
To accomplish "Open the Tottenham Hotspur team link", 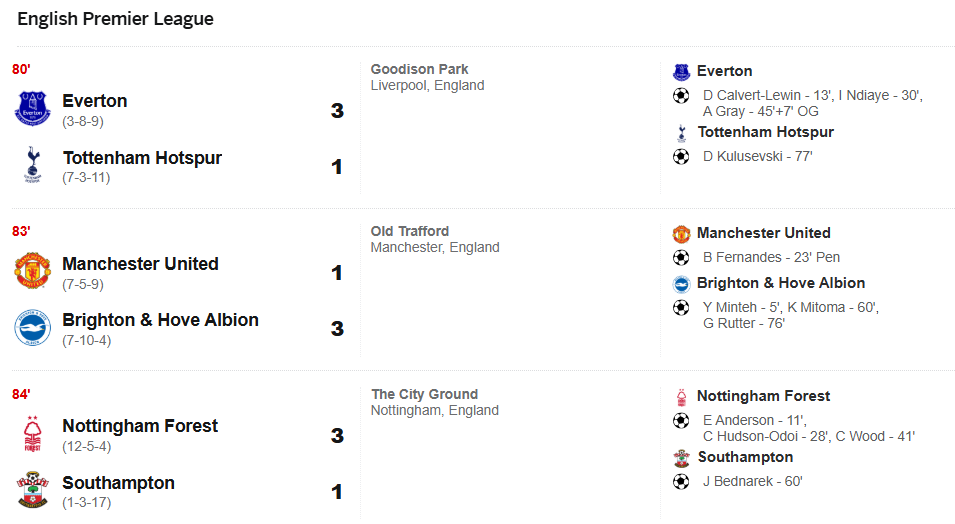I will (x=142, y=158).
